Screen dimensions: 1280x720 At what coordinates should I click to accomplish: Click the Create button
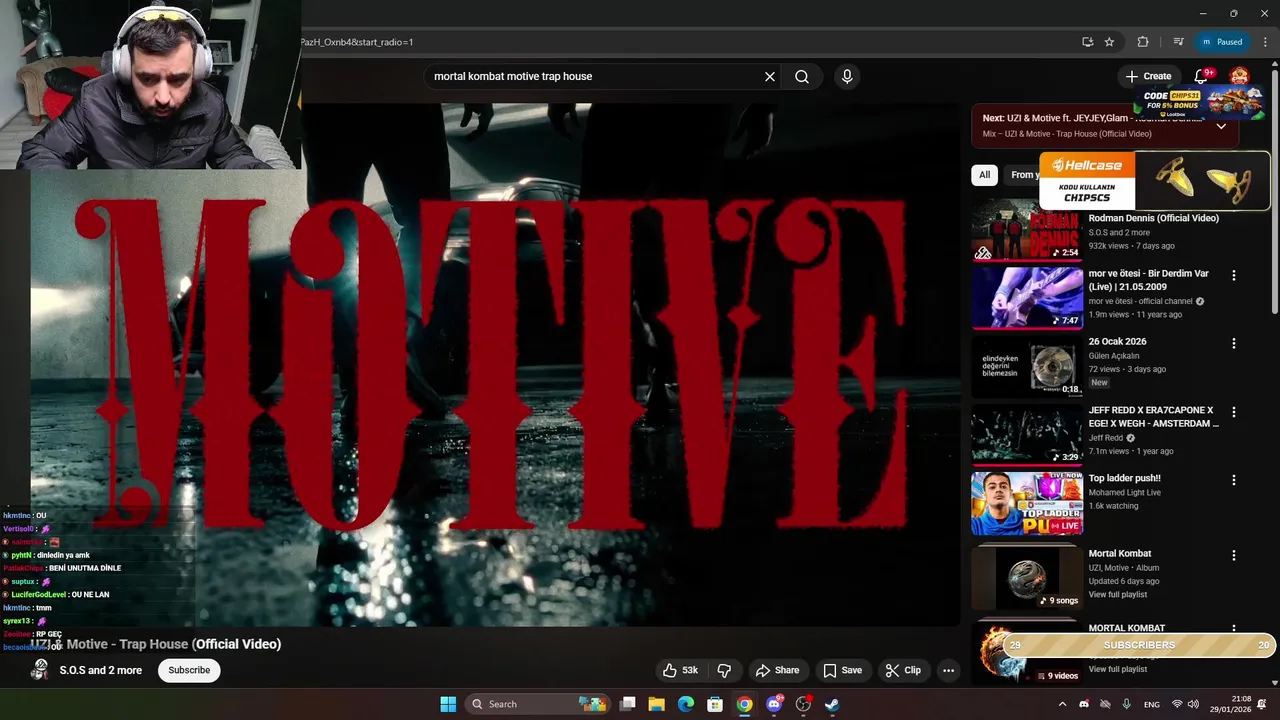tap(1147, 76)
